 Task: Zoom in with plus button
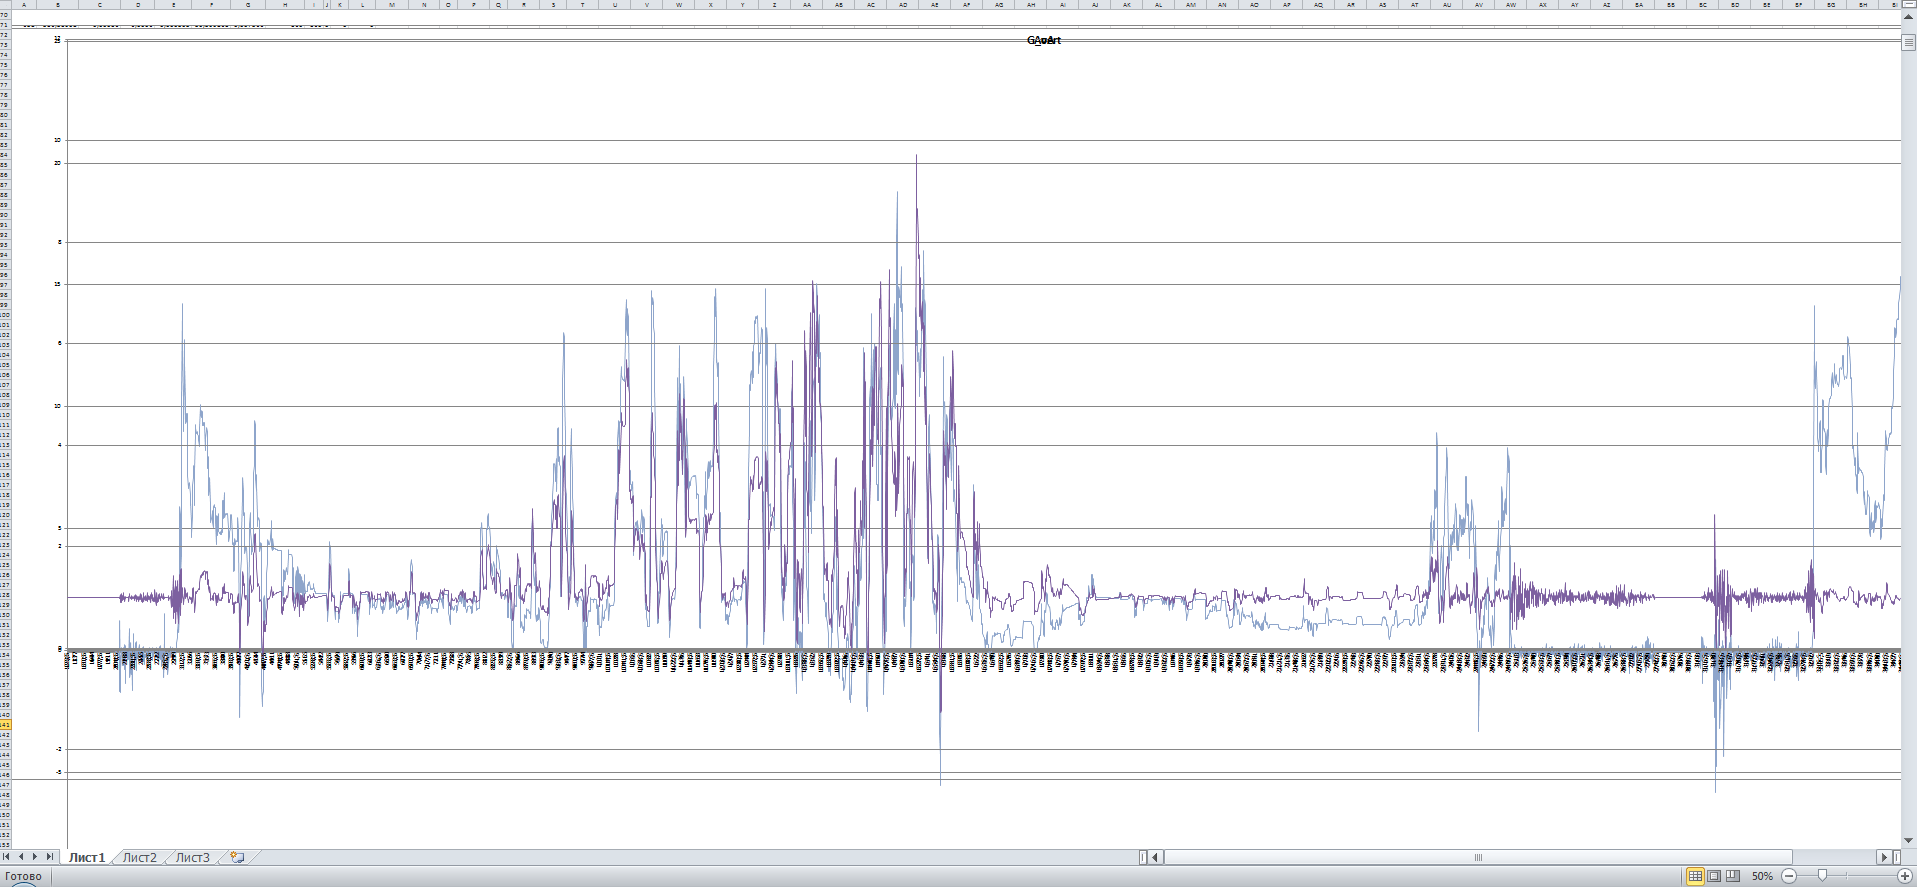click(1904, 876)
